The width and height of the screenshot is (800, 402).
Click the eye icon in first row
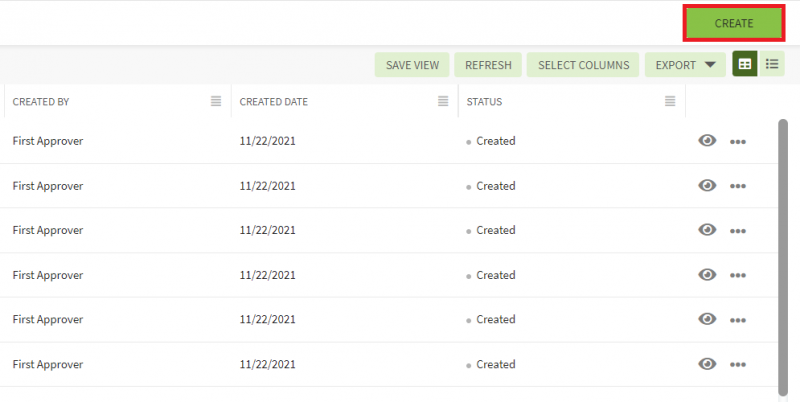[x=707, y=141]
